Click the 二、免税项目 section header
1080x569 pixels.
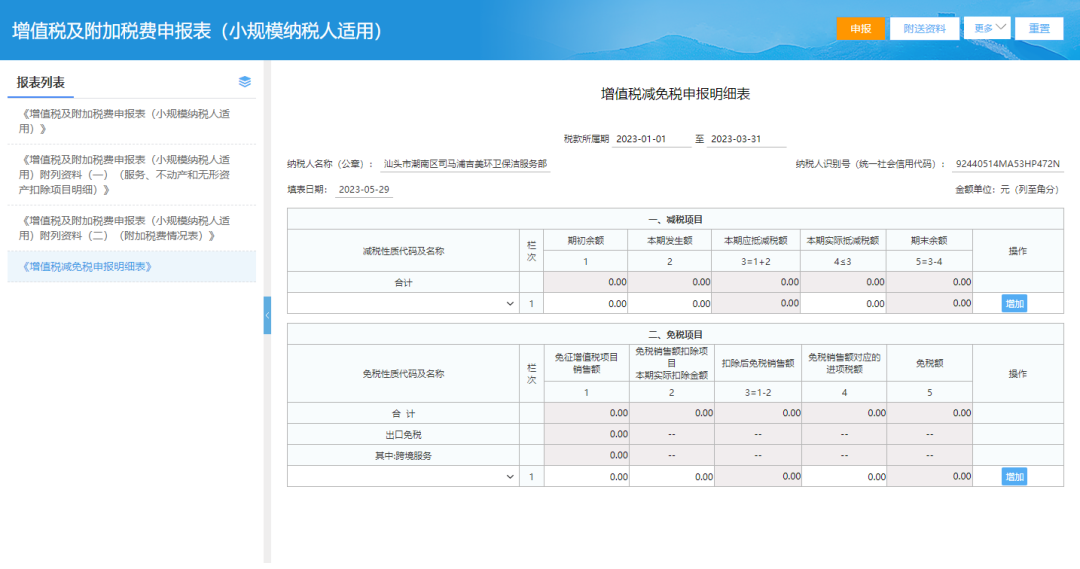675,335
